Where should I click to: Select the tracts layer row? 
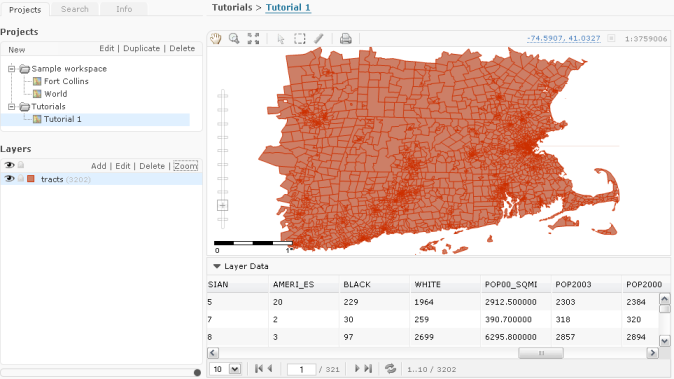[x=101, y=179]
